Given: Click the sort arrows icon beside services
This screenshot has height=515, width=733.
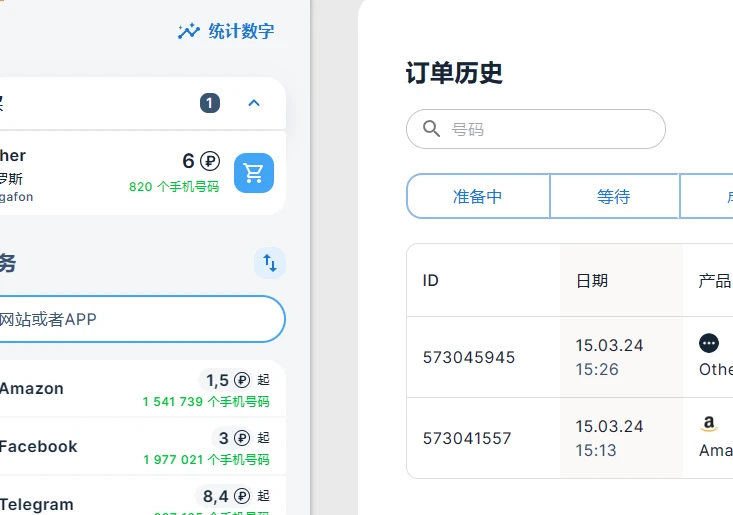Looking at the screenshot, I should 270,263.
